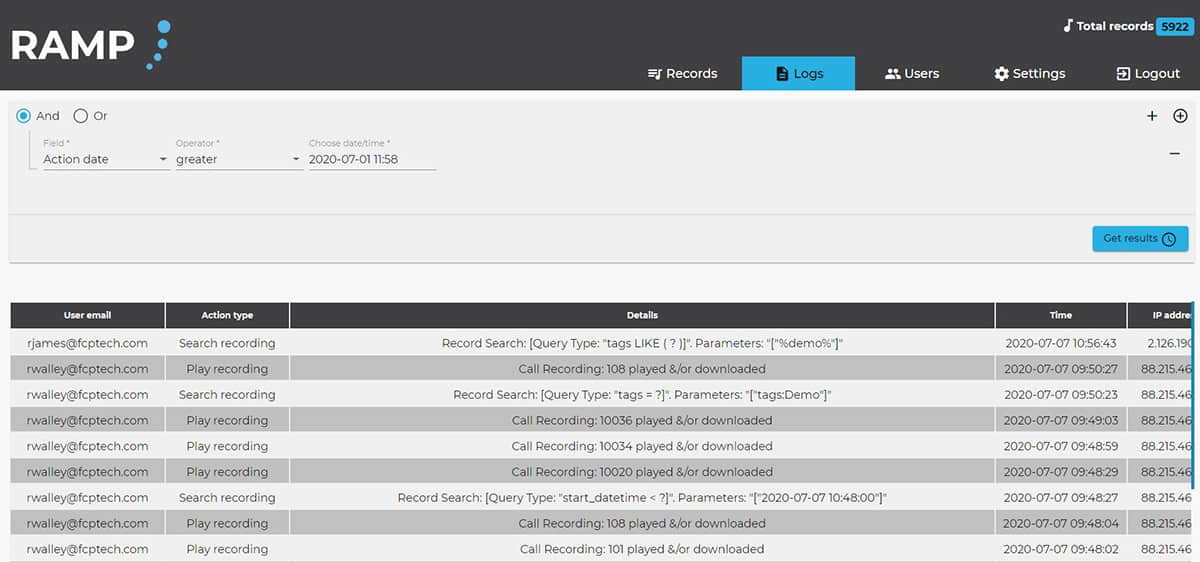
Task: Open the Field dropdown showing Action date
Action: pyautogui.click(x=105, y=159)
